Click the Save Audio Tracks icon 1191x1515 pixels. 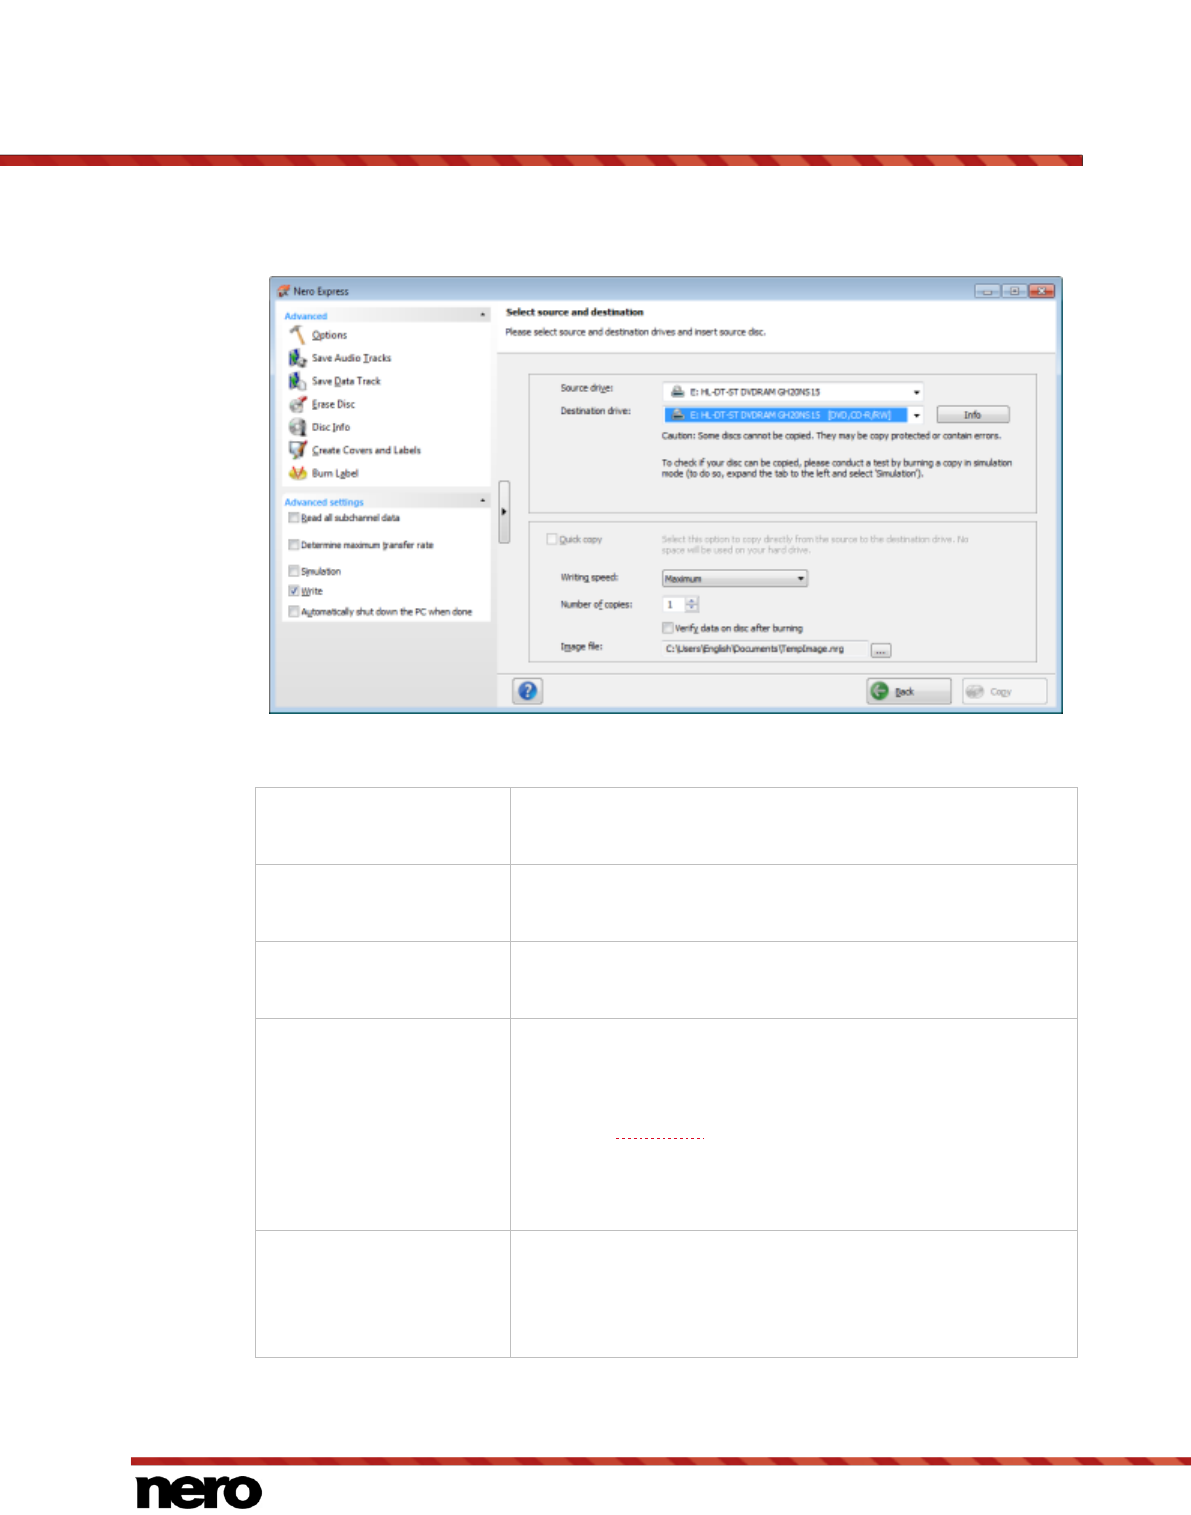297,357
